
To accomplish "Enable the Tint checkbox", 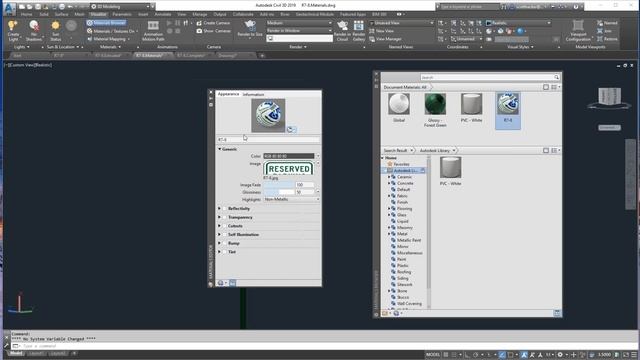I will pyautogui.click(x=224, y=252).
